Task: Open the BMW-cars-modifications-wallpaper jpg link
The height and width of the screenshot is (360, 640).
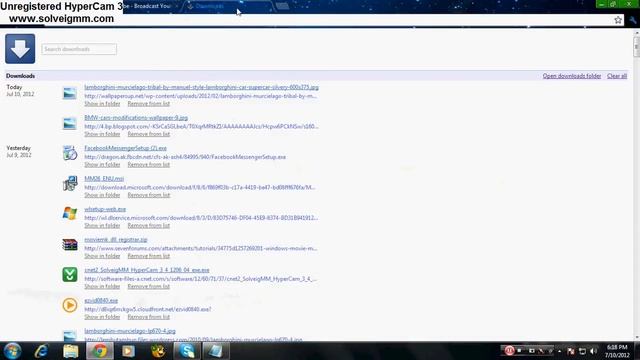Action: coord(136,118)
